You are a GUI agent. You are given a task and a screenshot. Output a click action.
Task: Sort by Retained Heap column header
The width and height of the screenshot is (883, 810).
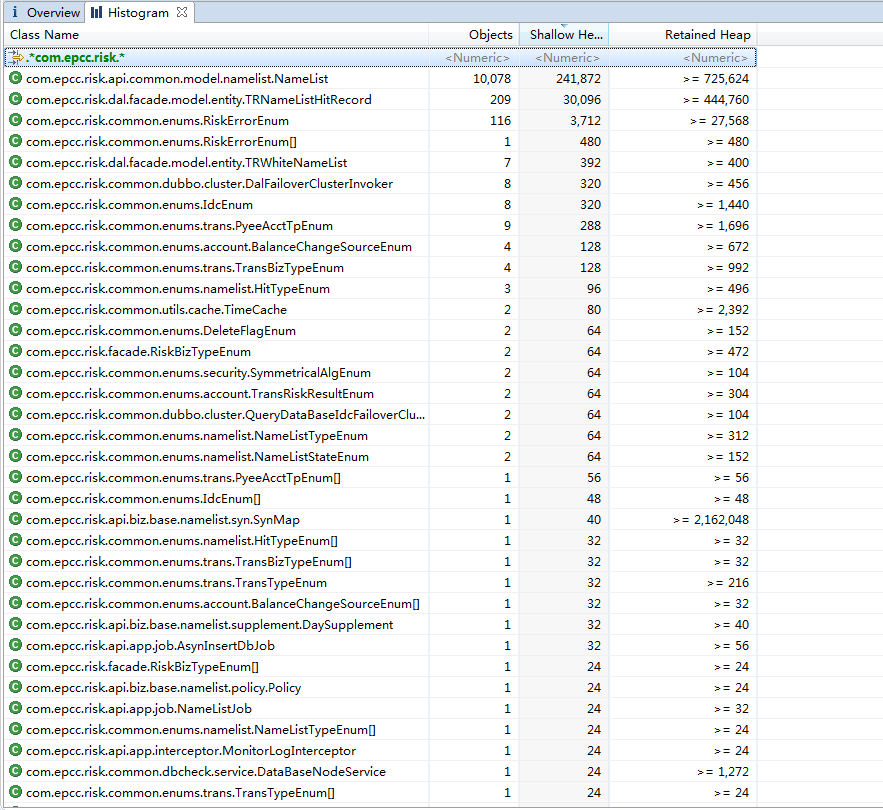(x=683, y=34)
